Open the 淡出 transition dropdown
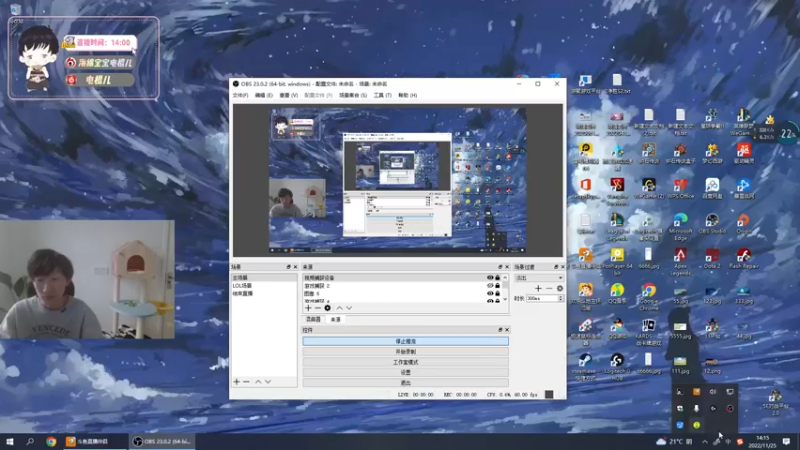This screenshot has height=450, width=800. (x=539, y=278)
